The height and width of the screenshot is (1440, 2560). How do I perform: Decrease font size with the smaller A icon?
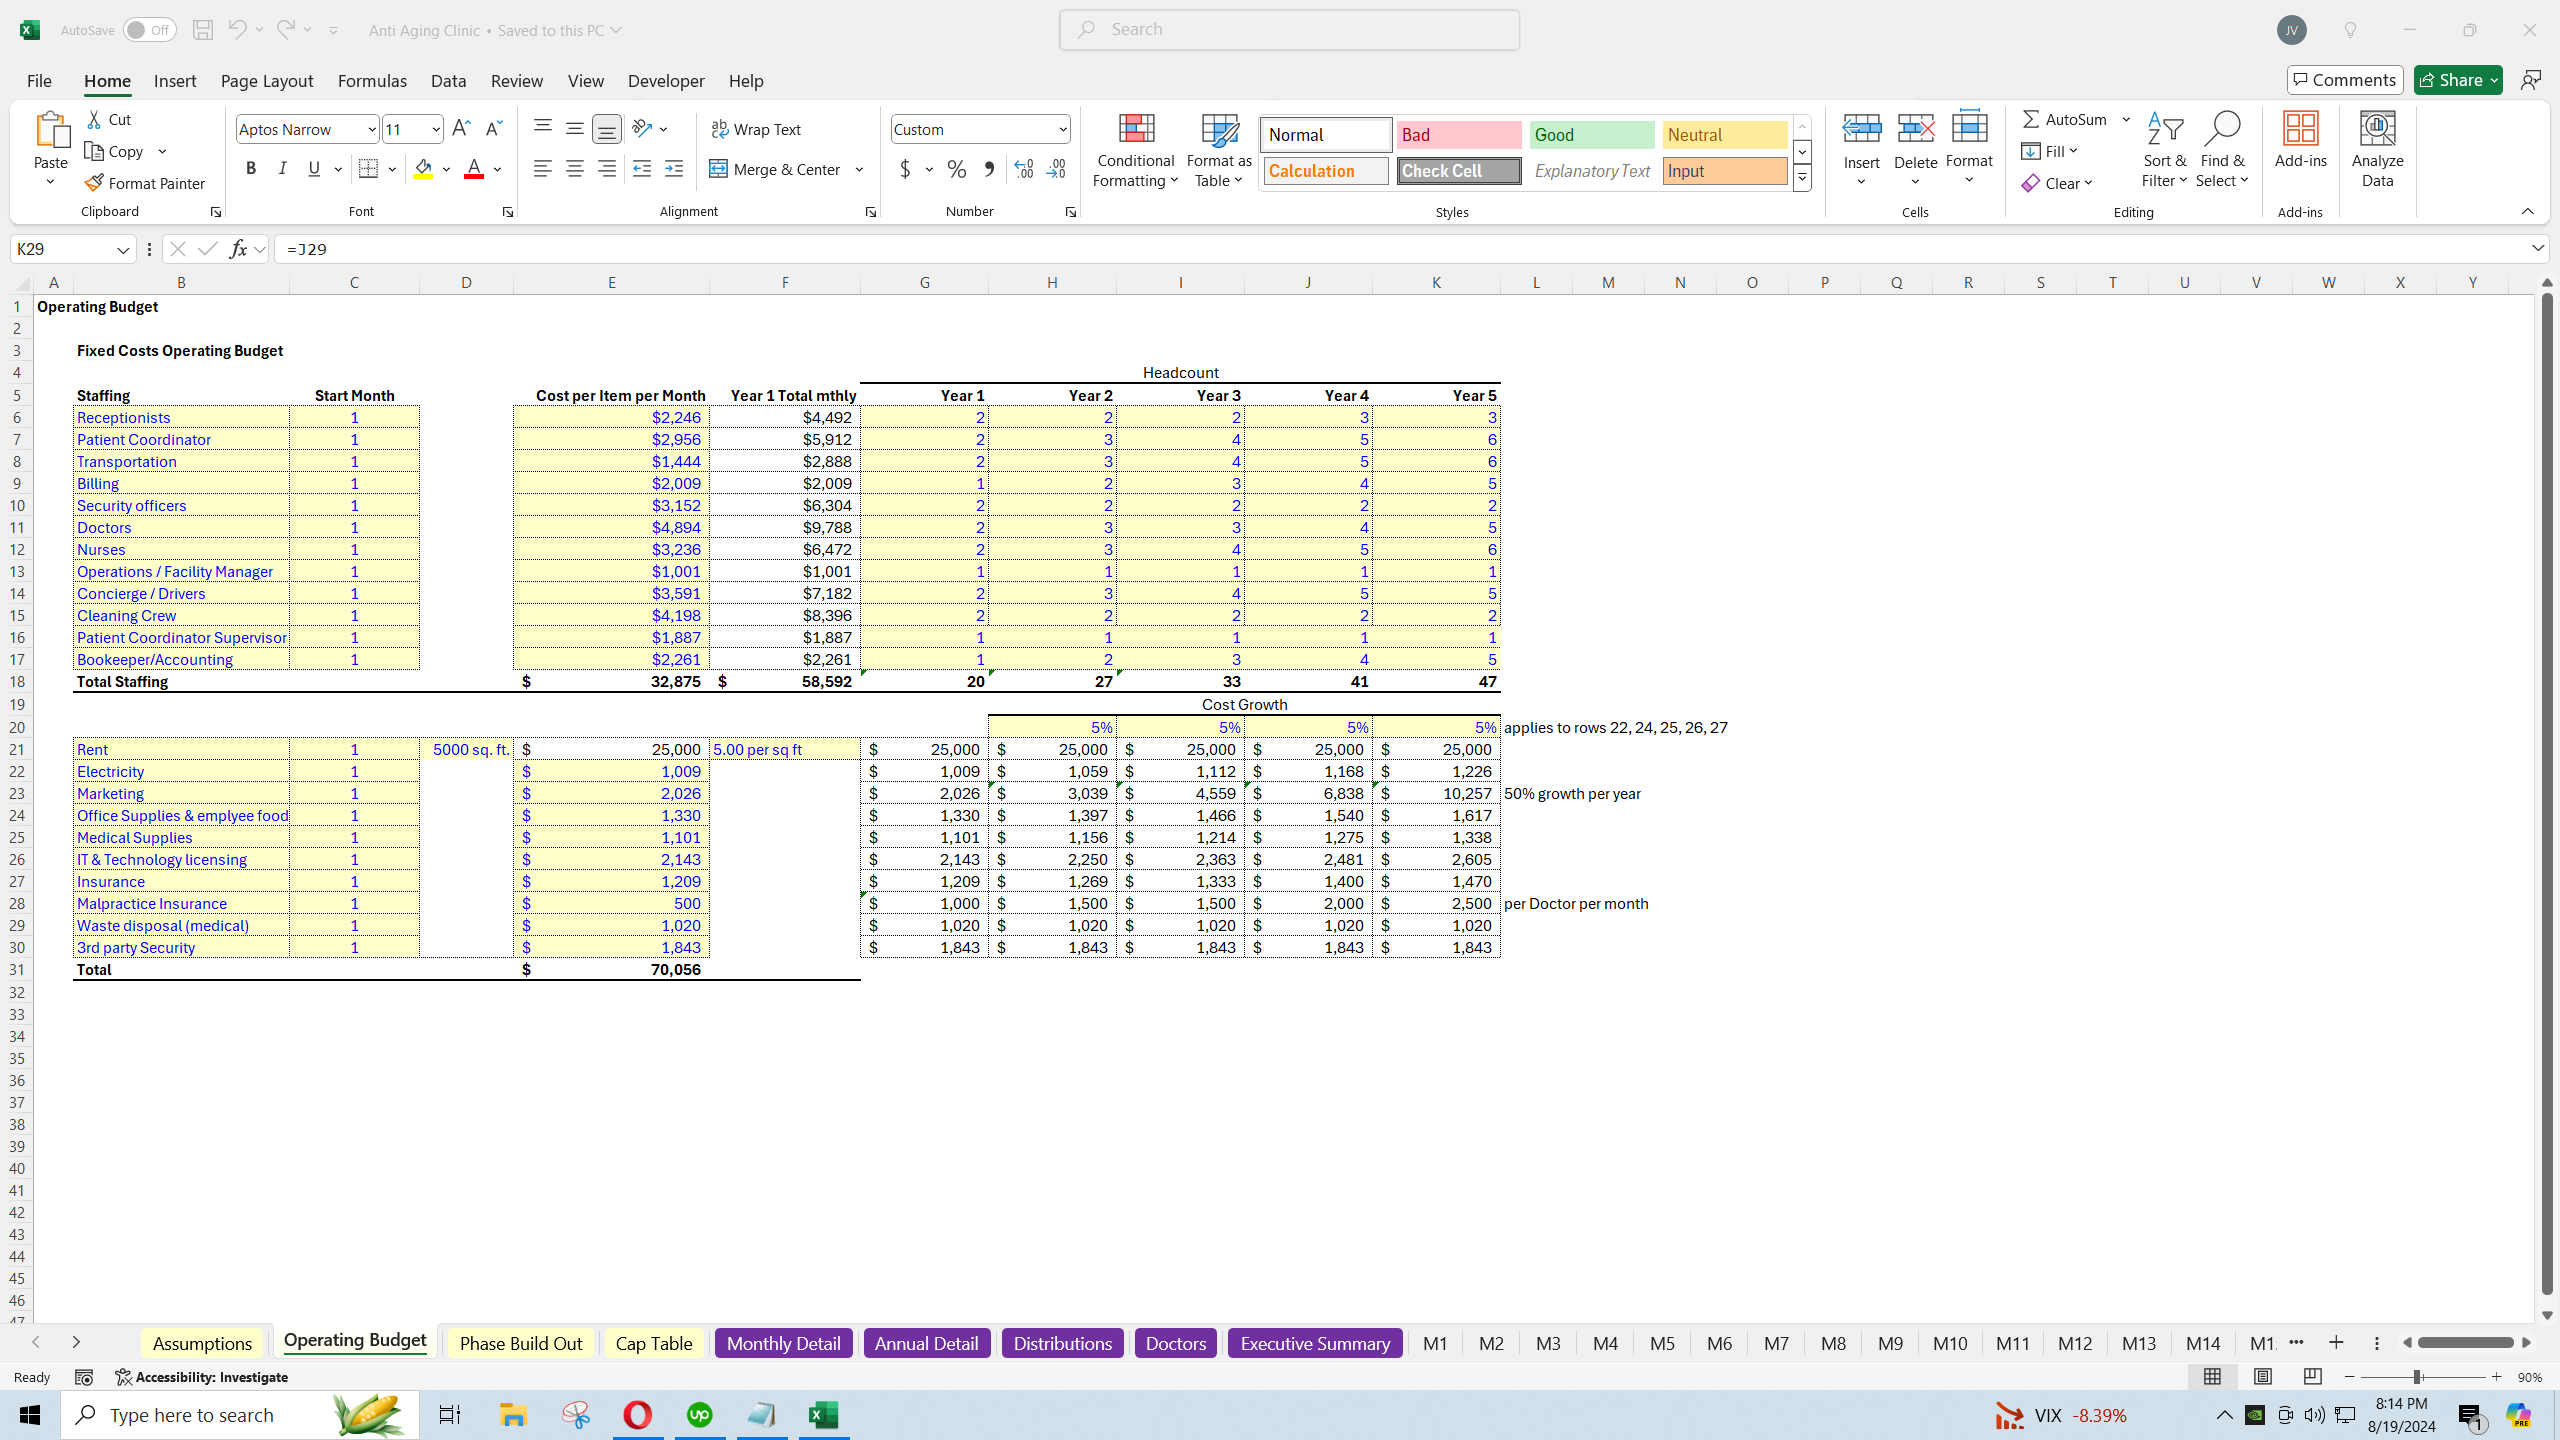pyautogui.click(x=493, y=128)
